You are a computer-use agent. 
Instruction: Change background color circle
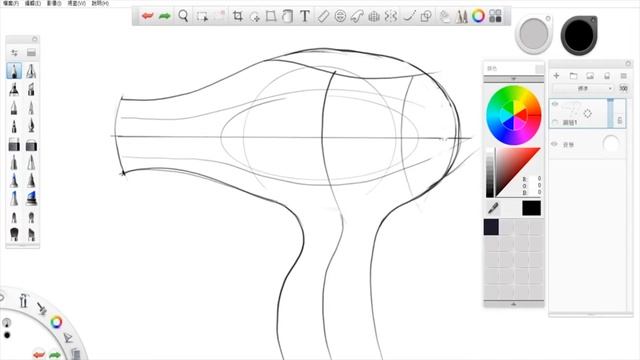(611, 144)
